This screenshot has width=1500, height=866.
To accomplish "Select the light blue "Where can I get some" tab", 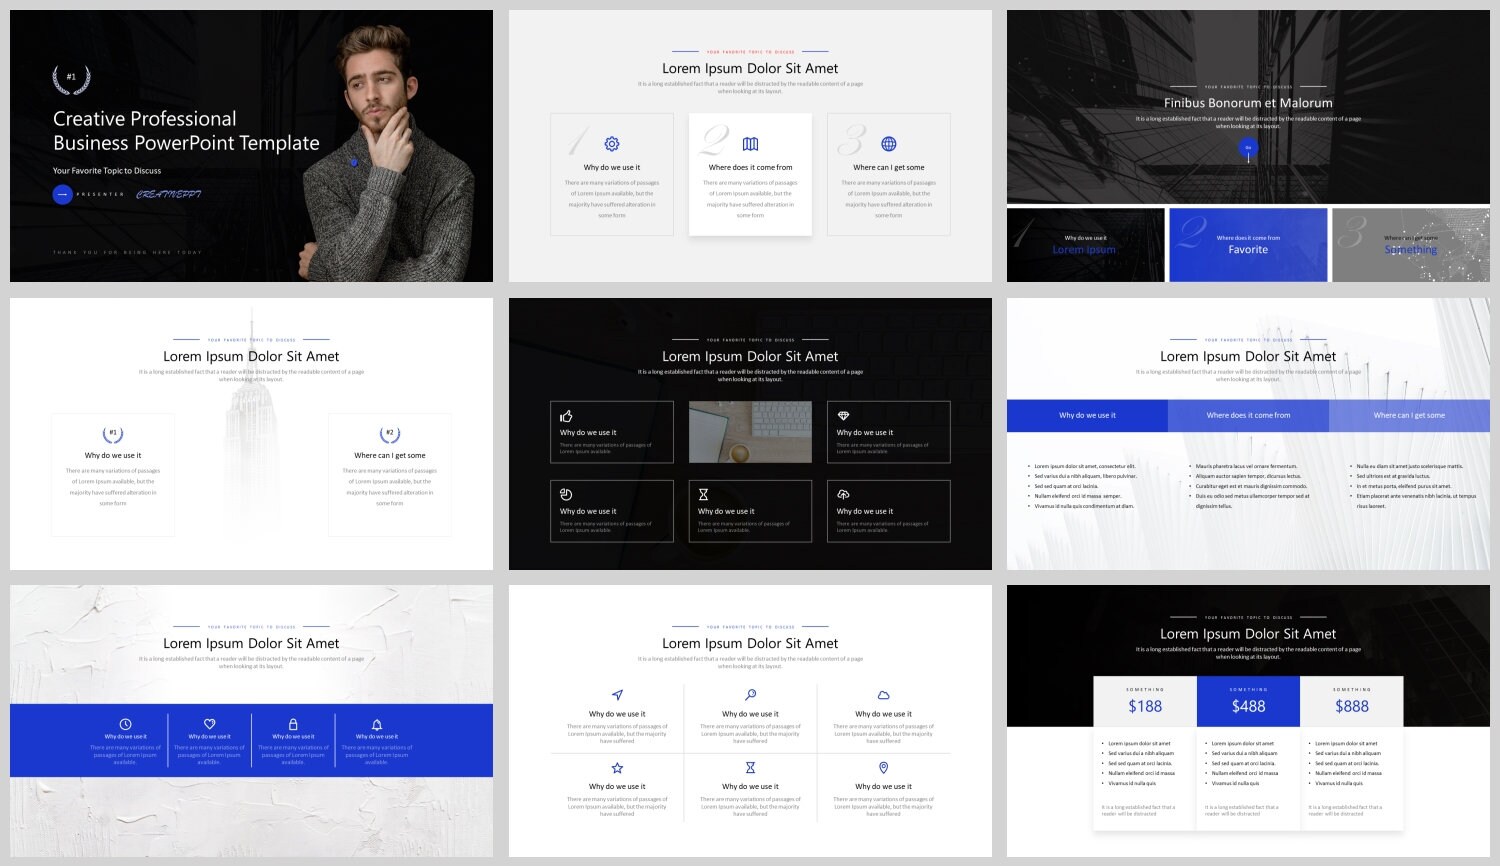I will click(1409, 415).
